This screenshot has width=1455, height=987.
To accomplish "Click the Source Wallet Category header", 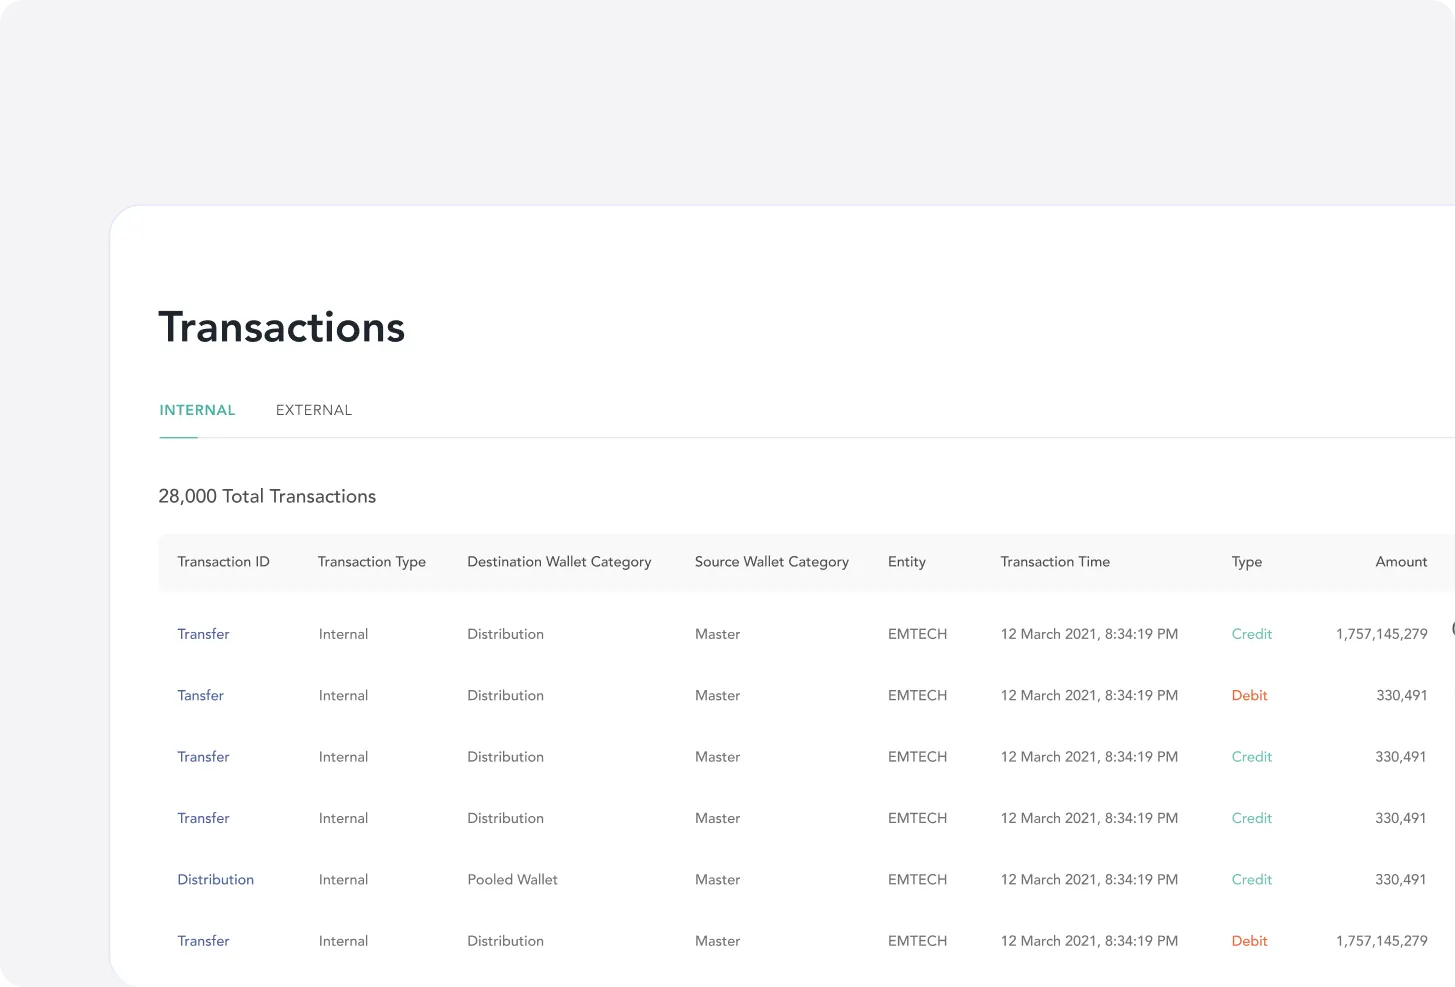I will [771, 562].
